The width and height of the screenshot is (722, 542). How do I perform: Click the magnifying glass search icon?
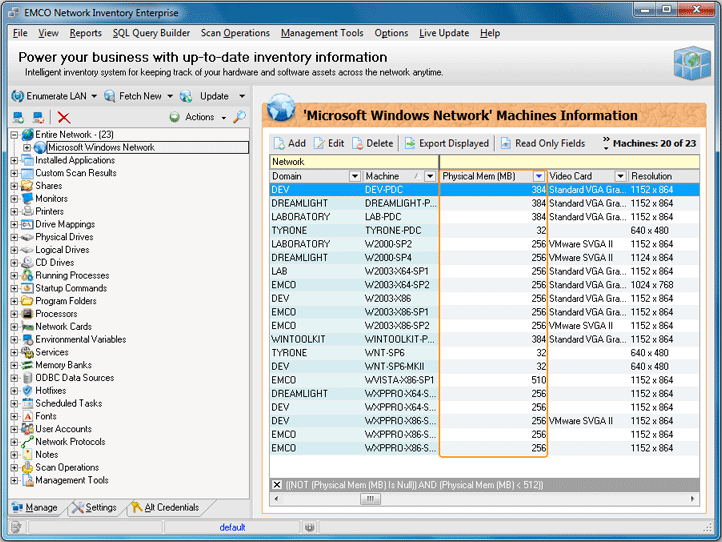tap(239, 117)
